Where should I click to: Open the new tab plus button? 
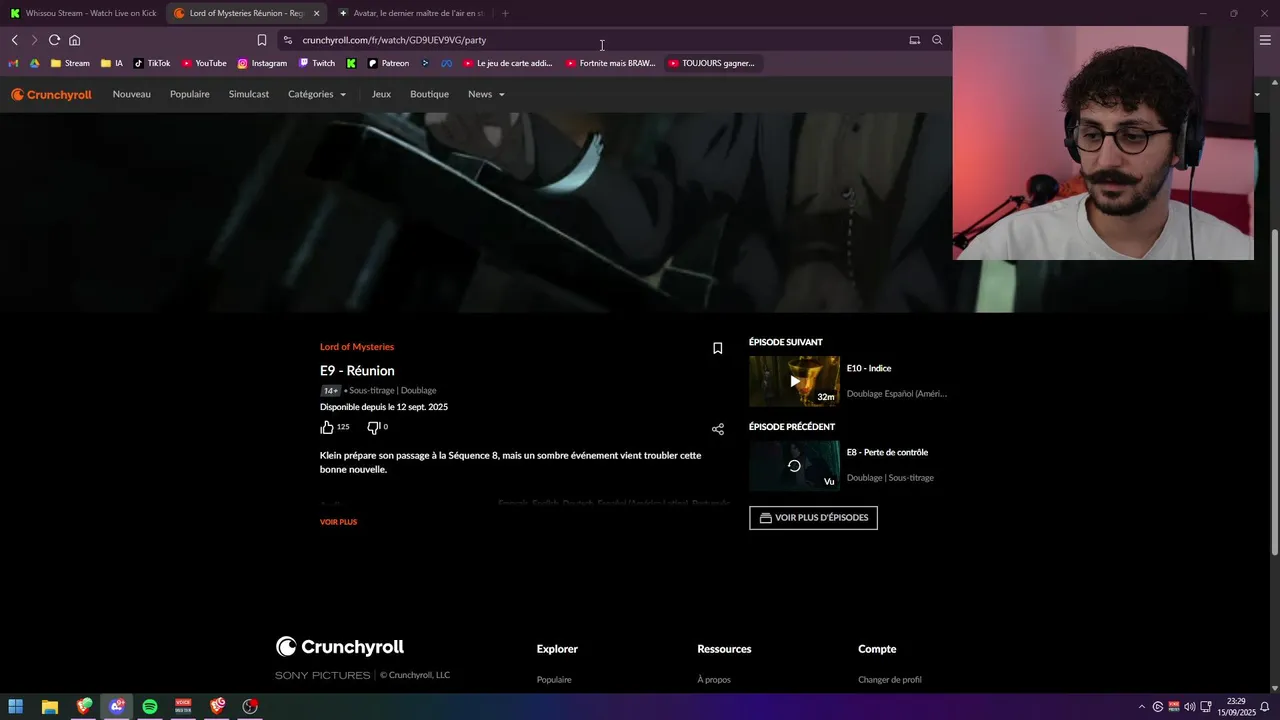click(x=505, y=13)
